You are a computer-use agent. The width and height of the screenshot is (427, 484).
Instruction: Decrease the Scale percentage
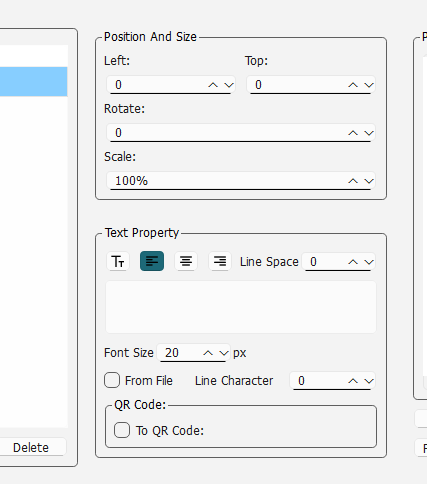point(369,181)
